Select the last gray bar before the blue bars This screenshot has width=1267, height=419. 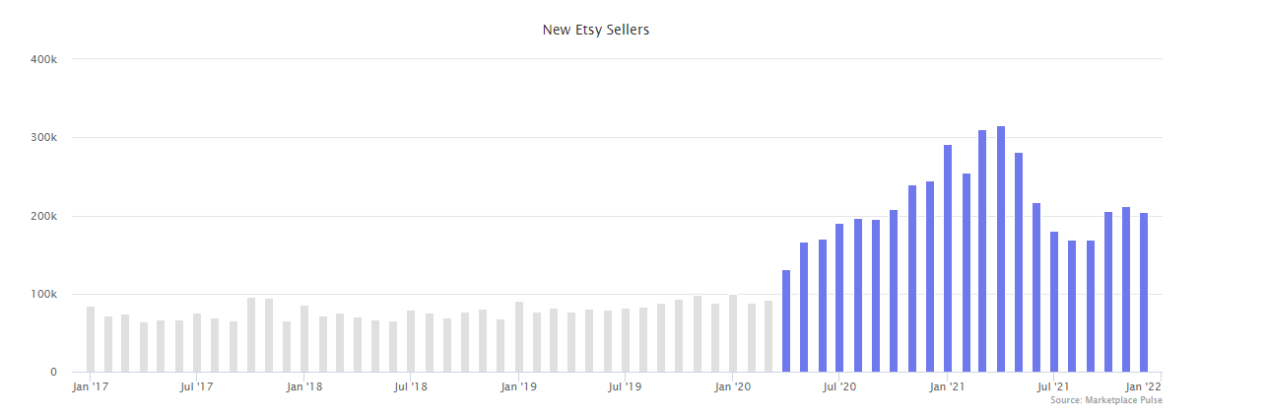(x=768, y=336)
